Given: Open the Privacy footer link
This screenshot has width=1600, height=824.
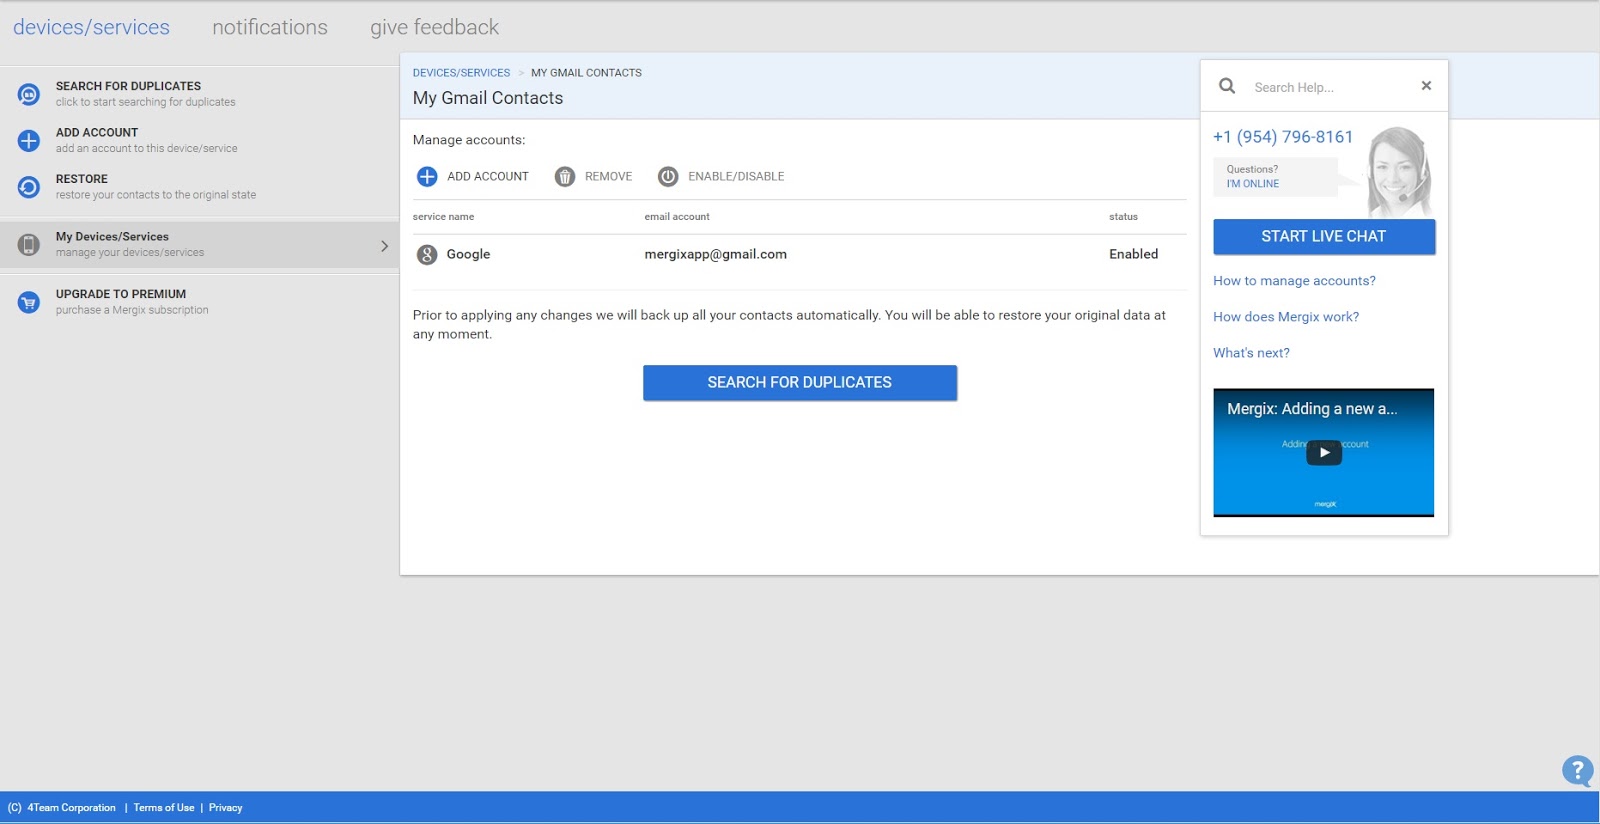Looking at the screenshot, I should click(225, 808).
